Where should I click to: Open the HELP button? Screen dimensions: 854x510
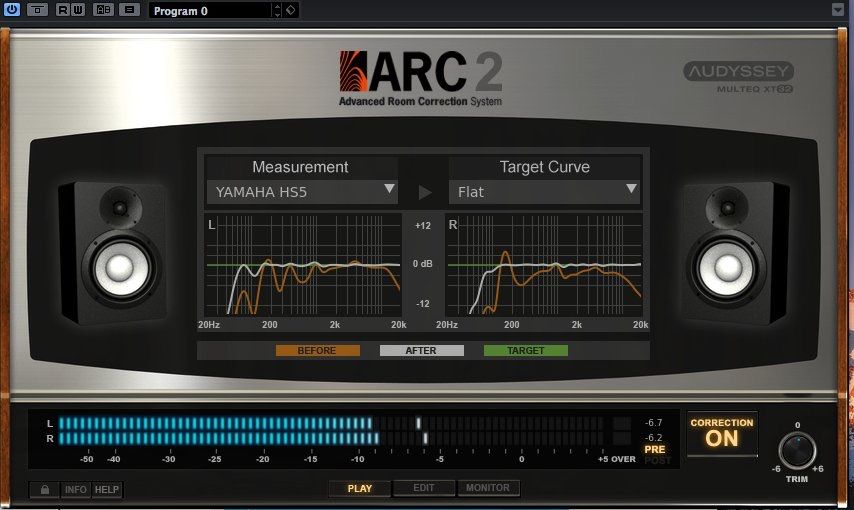[x=107, y=490]
